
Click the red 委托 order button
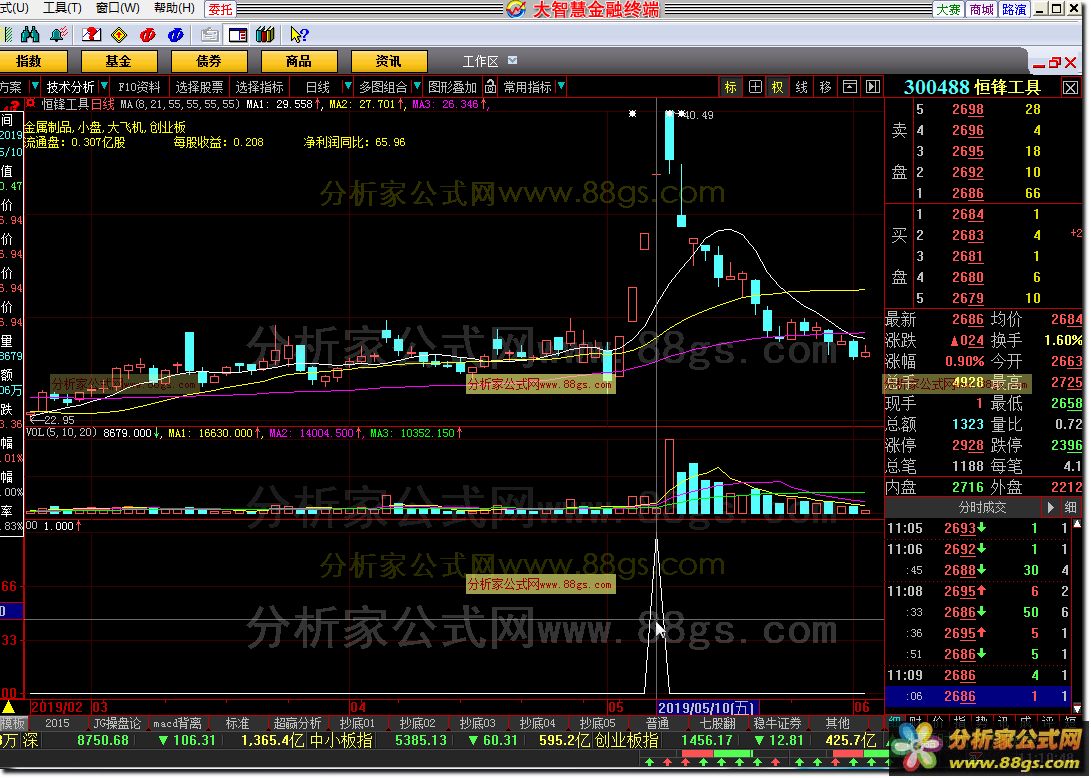220,9
